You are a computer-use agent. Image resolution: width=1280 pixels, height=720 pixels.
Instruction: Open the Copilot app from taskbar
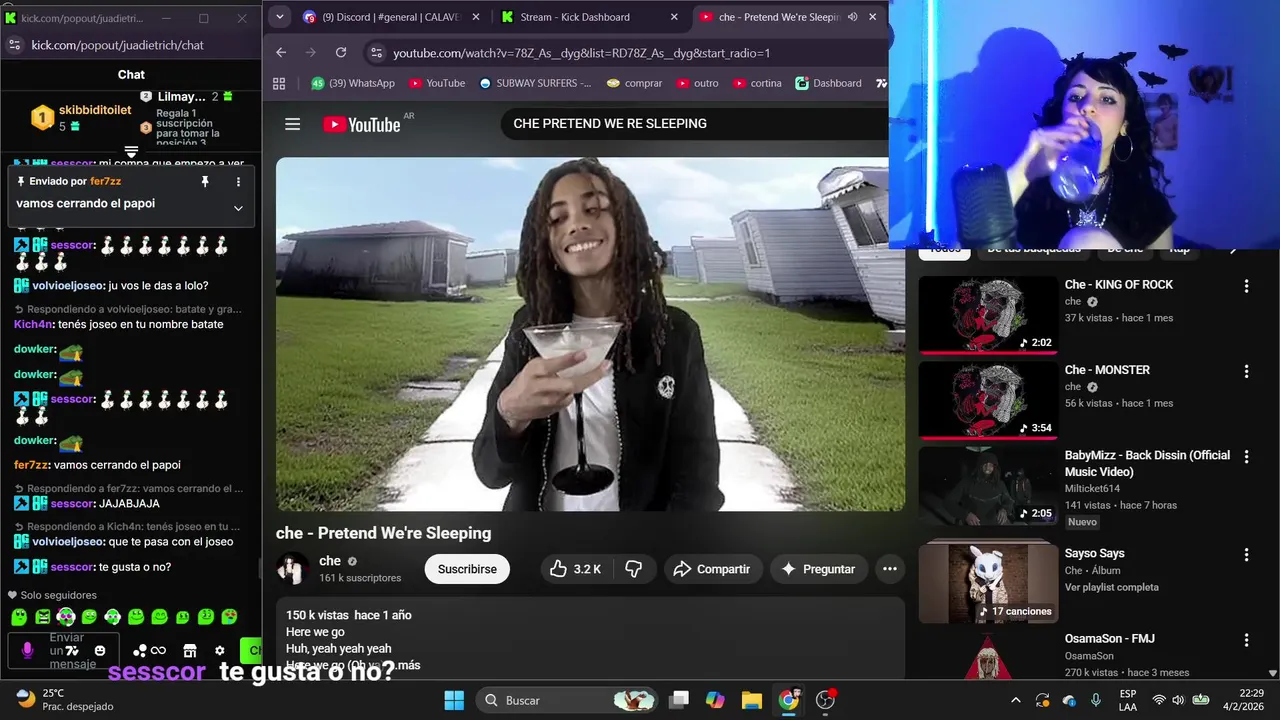coord(715,700)
